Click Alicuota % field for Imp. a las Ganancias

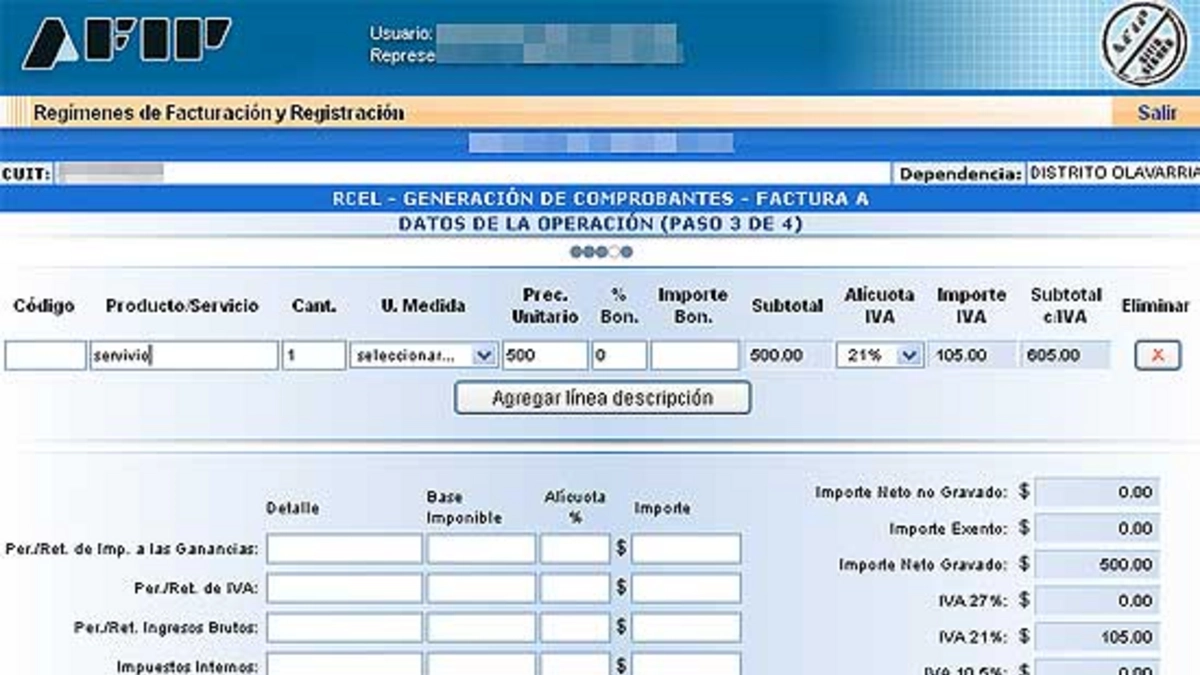[x=575, y=548]
